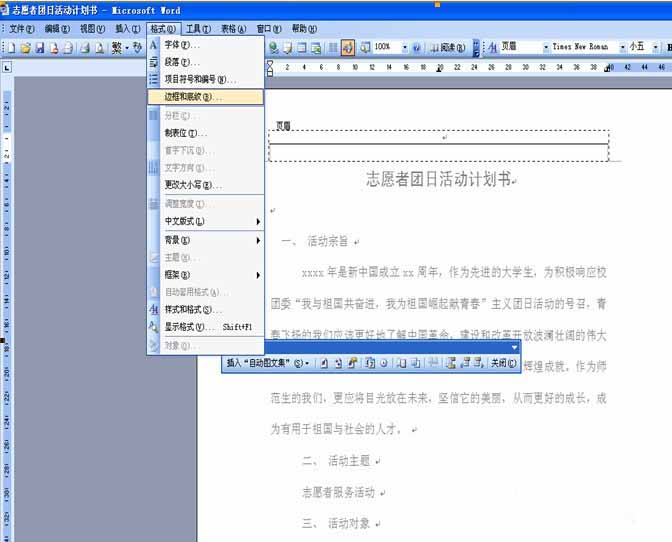Click the Styles and Formatting AA icon
The width and height of the screenshot is (672, 542).
click(x=493, y=48)
